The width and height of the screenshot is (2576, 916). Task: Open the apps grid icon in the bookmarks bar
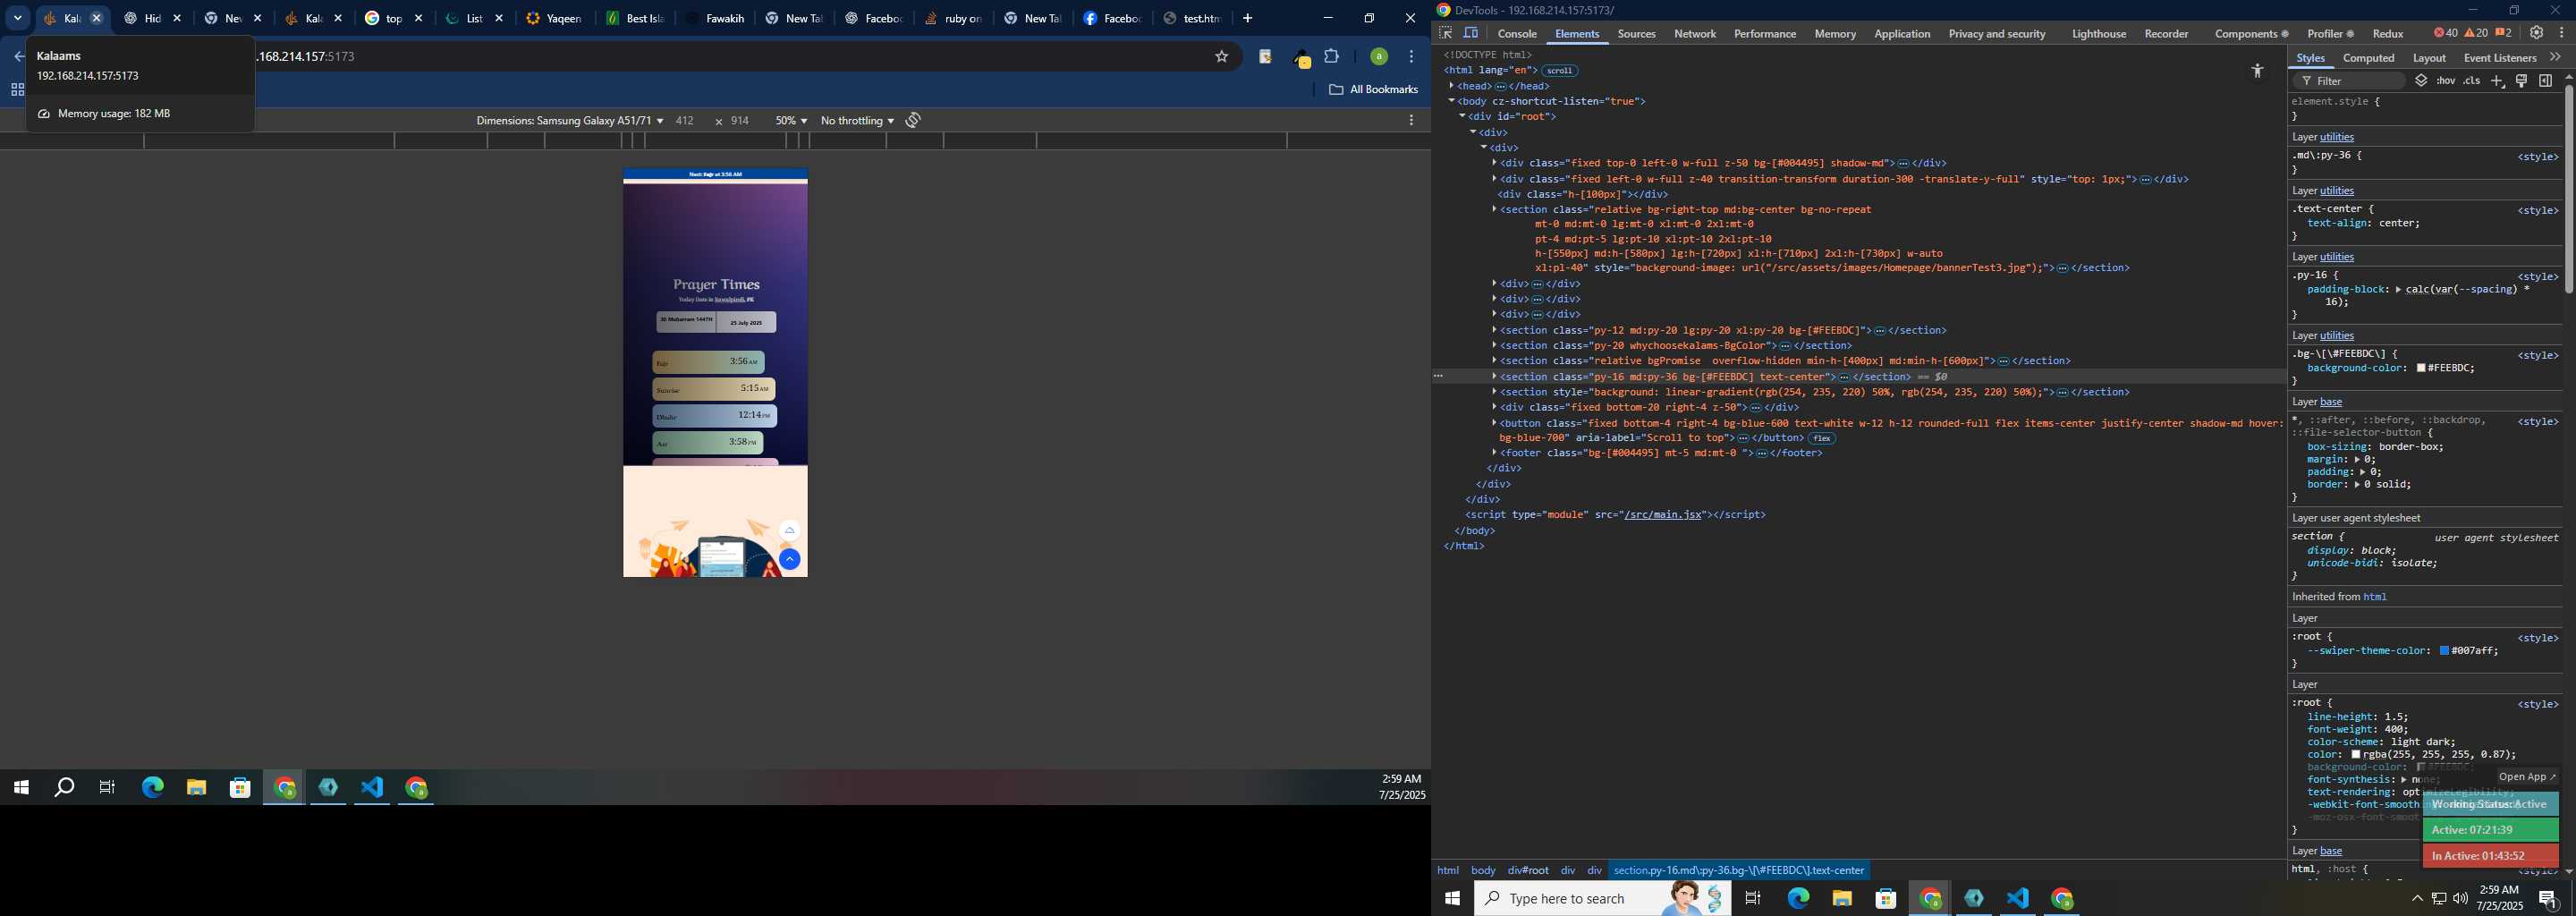pos(17,90)
